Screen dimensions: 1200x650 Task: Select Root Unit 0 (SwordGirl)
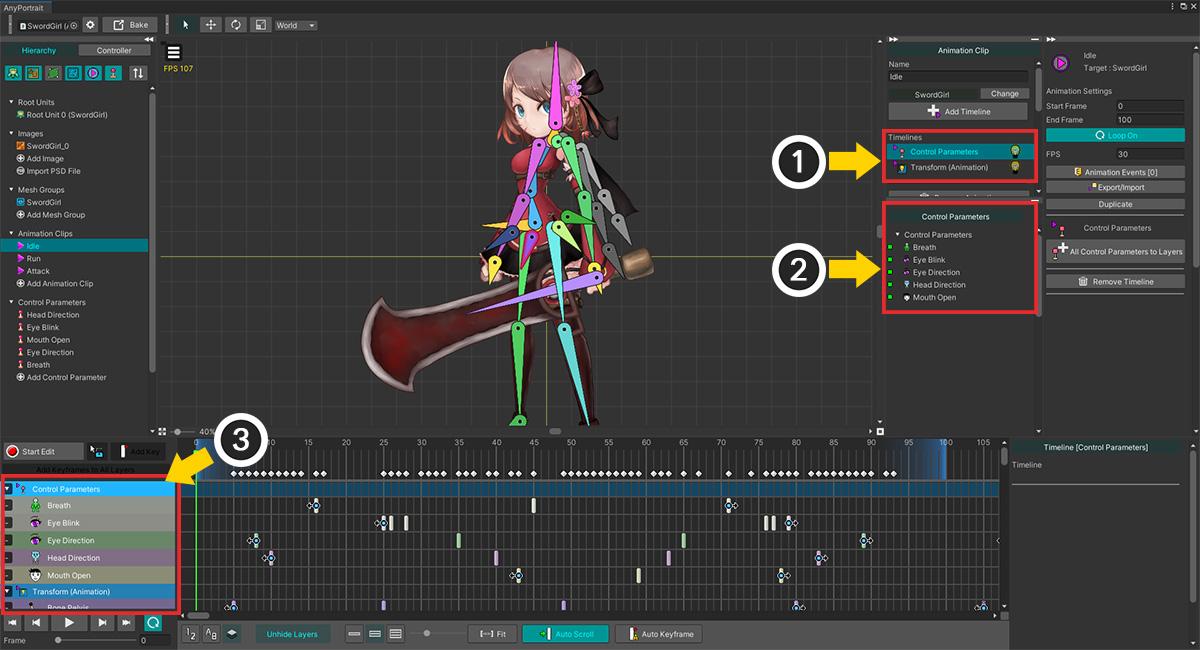coord(62,115)
